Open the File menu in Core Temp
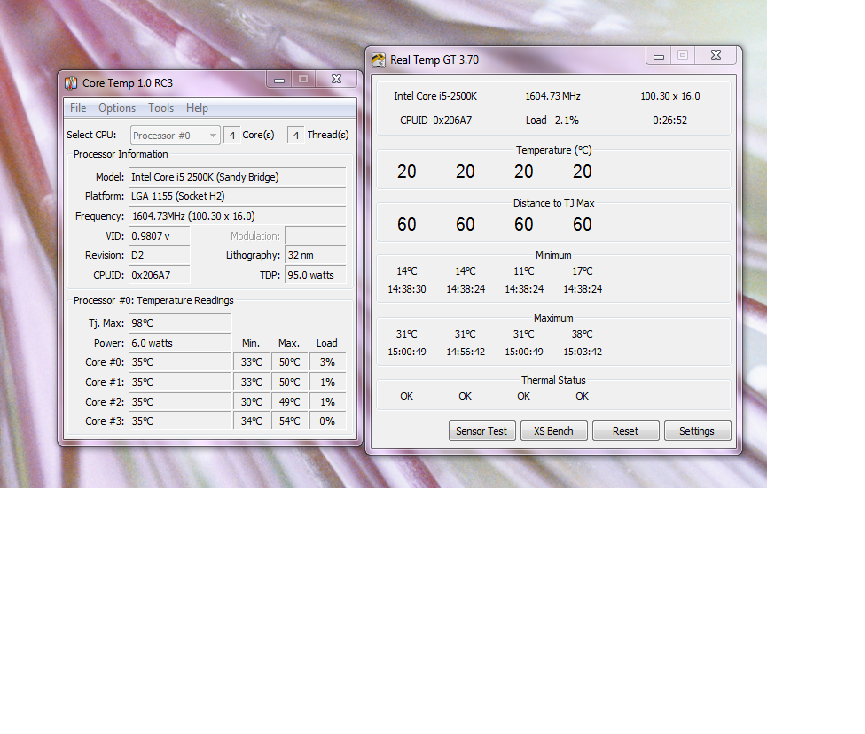865x734 pixels. 78,108
